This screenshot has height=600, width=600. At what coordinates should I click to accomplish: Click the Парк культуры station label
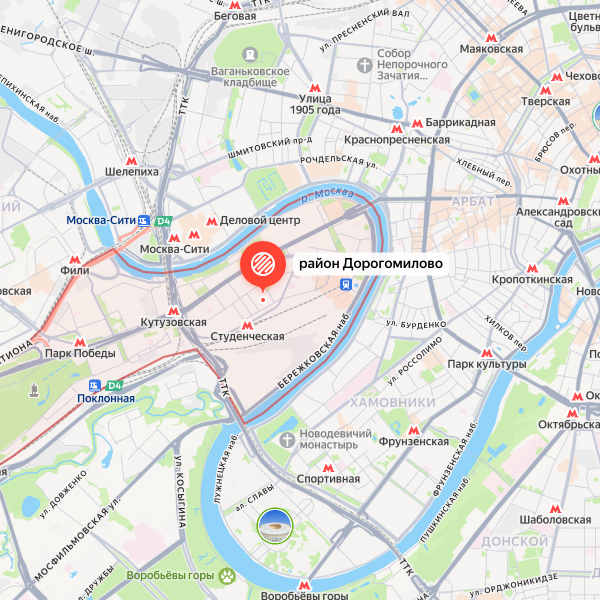coord(487,364)
